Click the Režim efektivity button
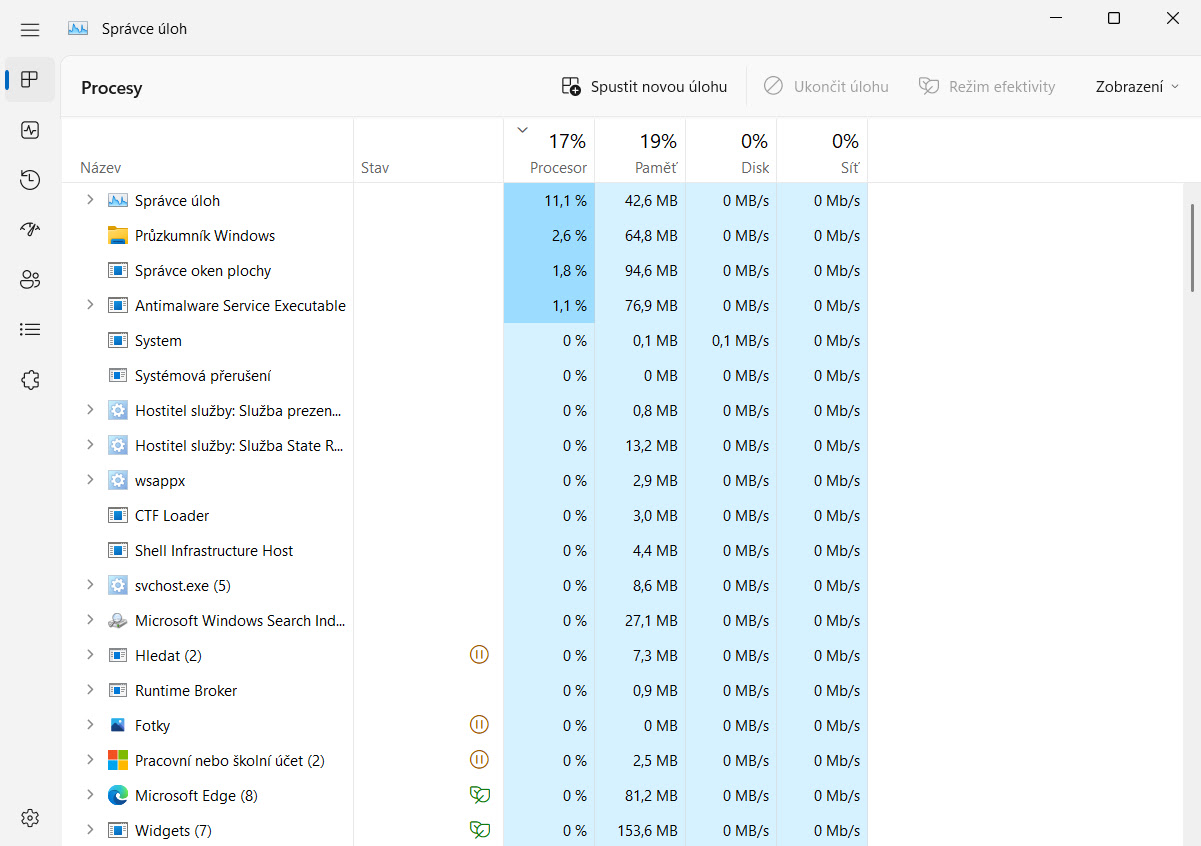This screenshot has width=1201, height=846. click(987, 87)
